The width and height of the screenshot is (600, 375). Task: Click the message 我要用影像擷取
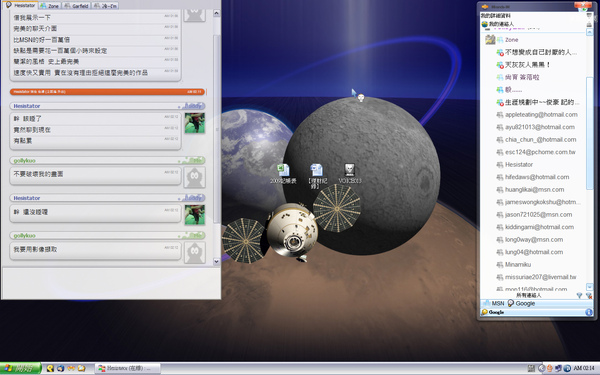pos(35,249)
